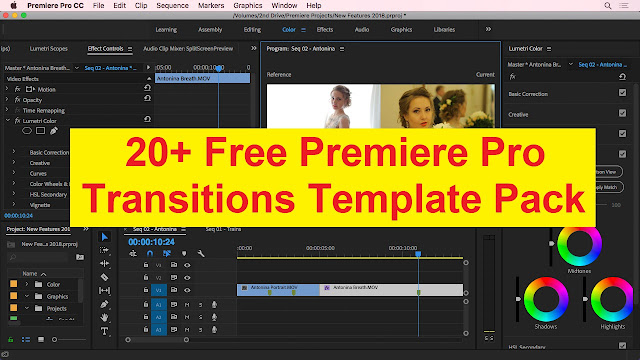640x360 pixels.
Task: Select free draw bezier mask pen
Action: pyautogui.click(x=54, y=131)
